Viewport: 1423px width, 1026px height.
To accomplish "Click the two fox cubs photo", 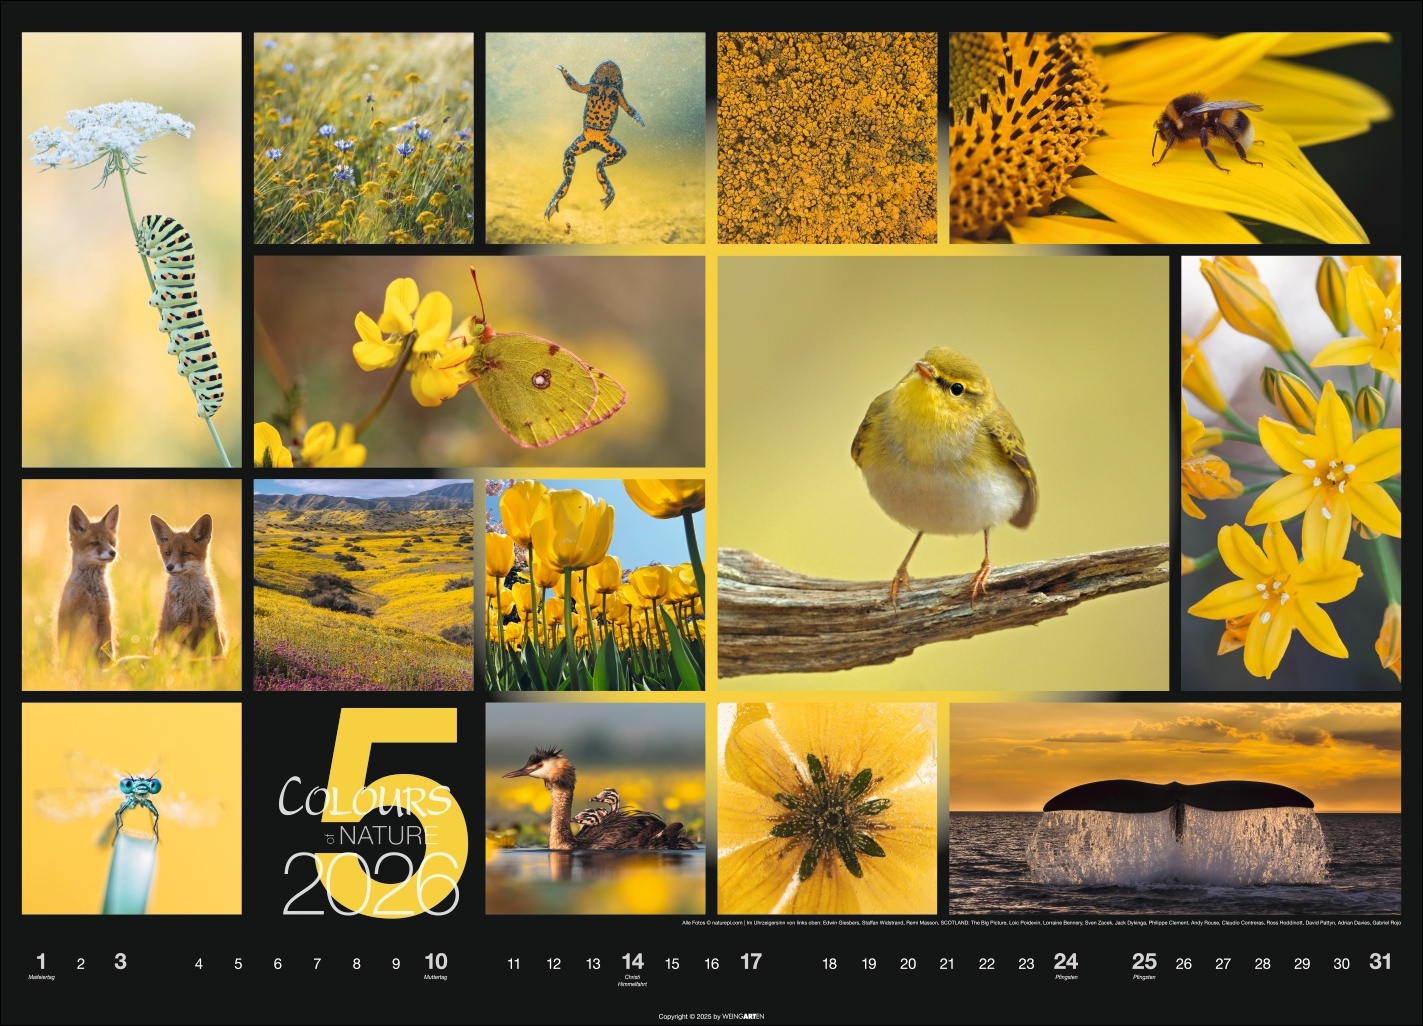I will click(132, 585).
